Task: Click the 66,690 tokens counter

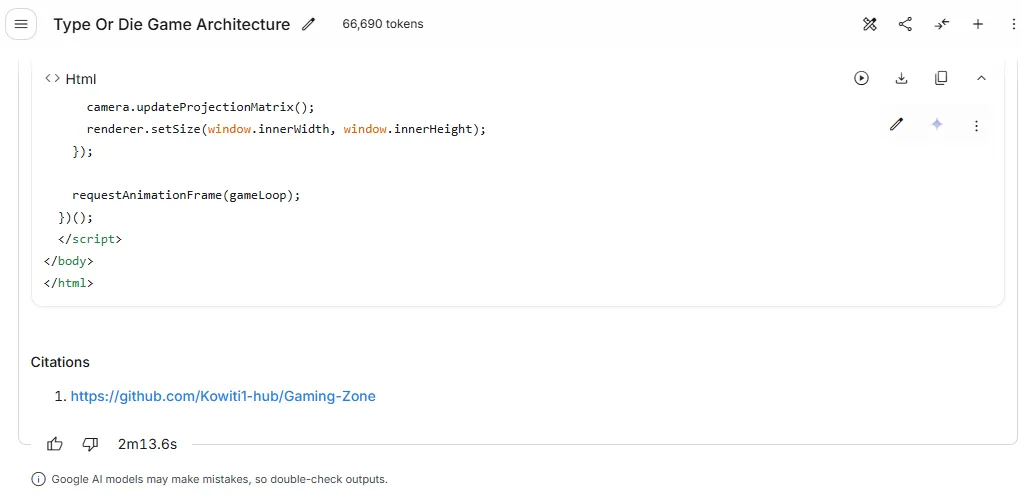Action: pyautogui.click(x=383, y=24)
